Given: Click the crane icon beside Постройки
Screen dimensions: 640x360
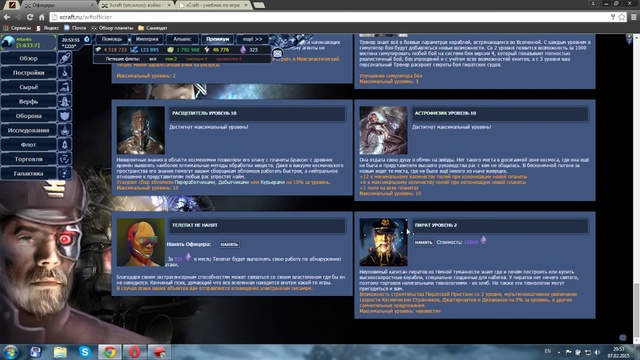Looking at the screenshot, I should (x=64, y=73).
